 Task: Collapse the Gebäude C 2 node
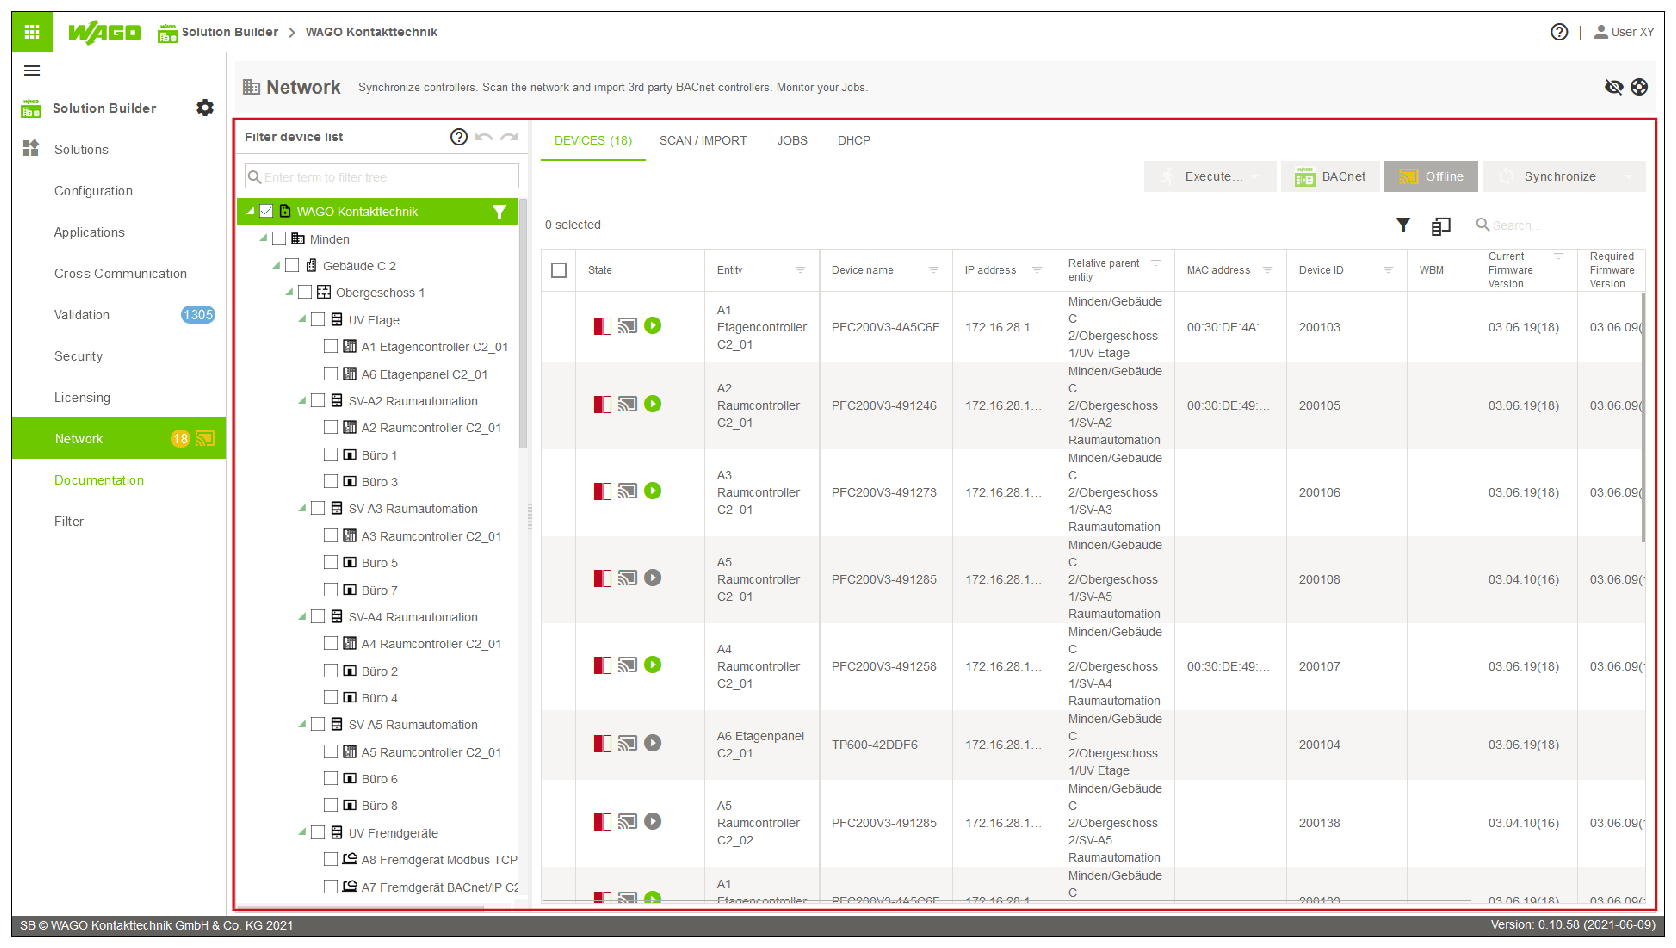[276, 265]
